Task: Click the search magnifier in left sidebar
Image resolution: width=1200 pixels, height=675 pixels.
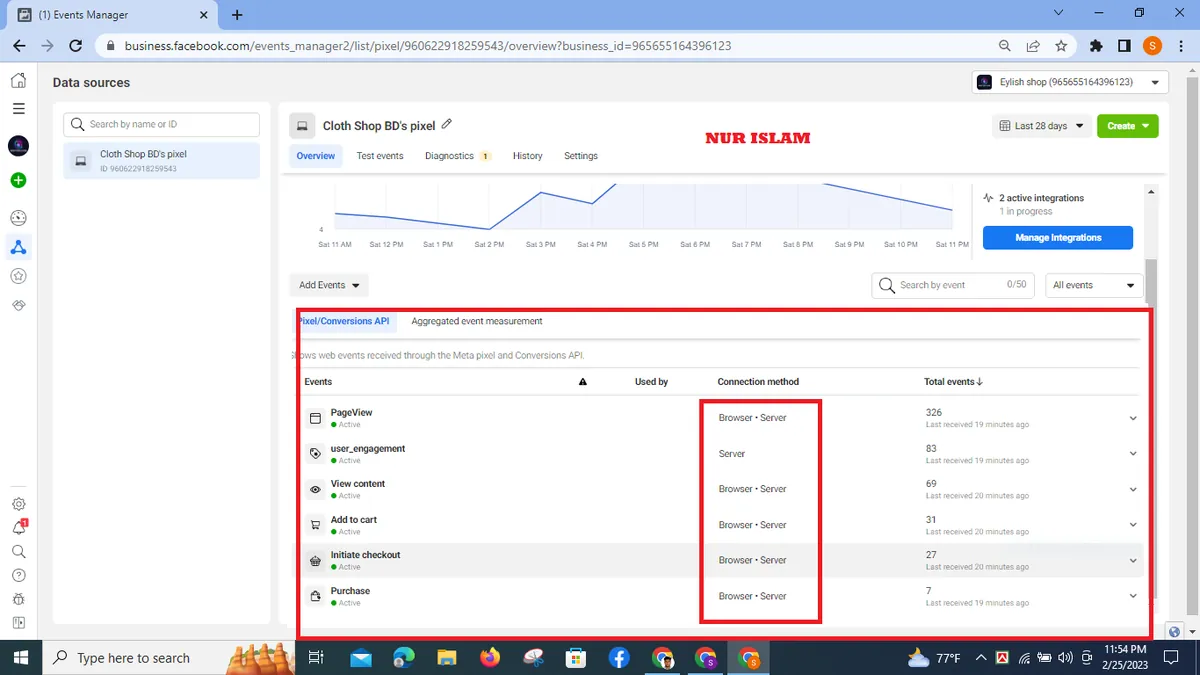Action: [18, 551]
